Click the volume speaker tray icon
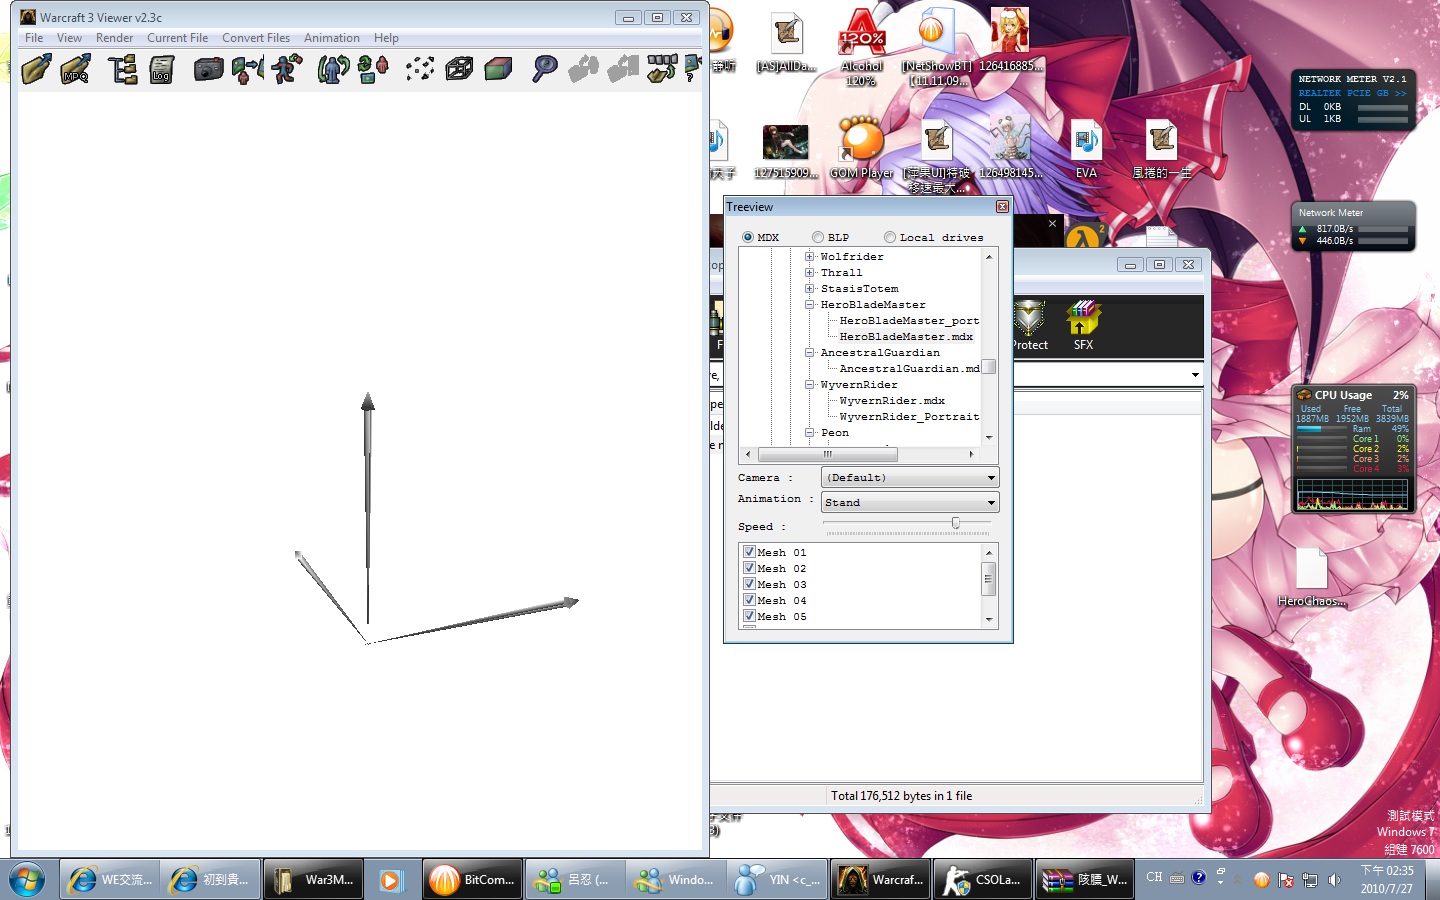Image resolution: width=1440 pixels, height=900 pixels. [x=1334, y=880]
